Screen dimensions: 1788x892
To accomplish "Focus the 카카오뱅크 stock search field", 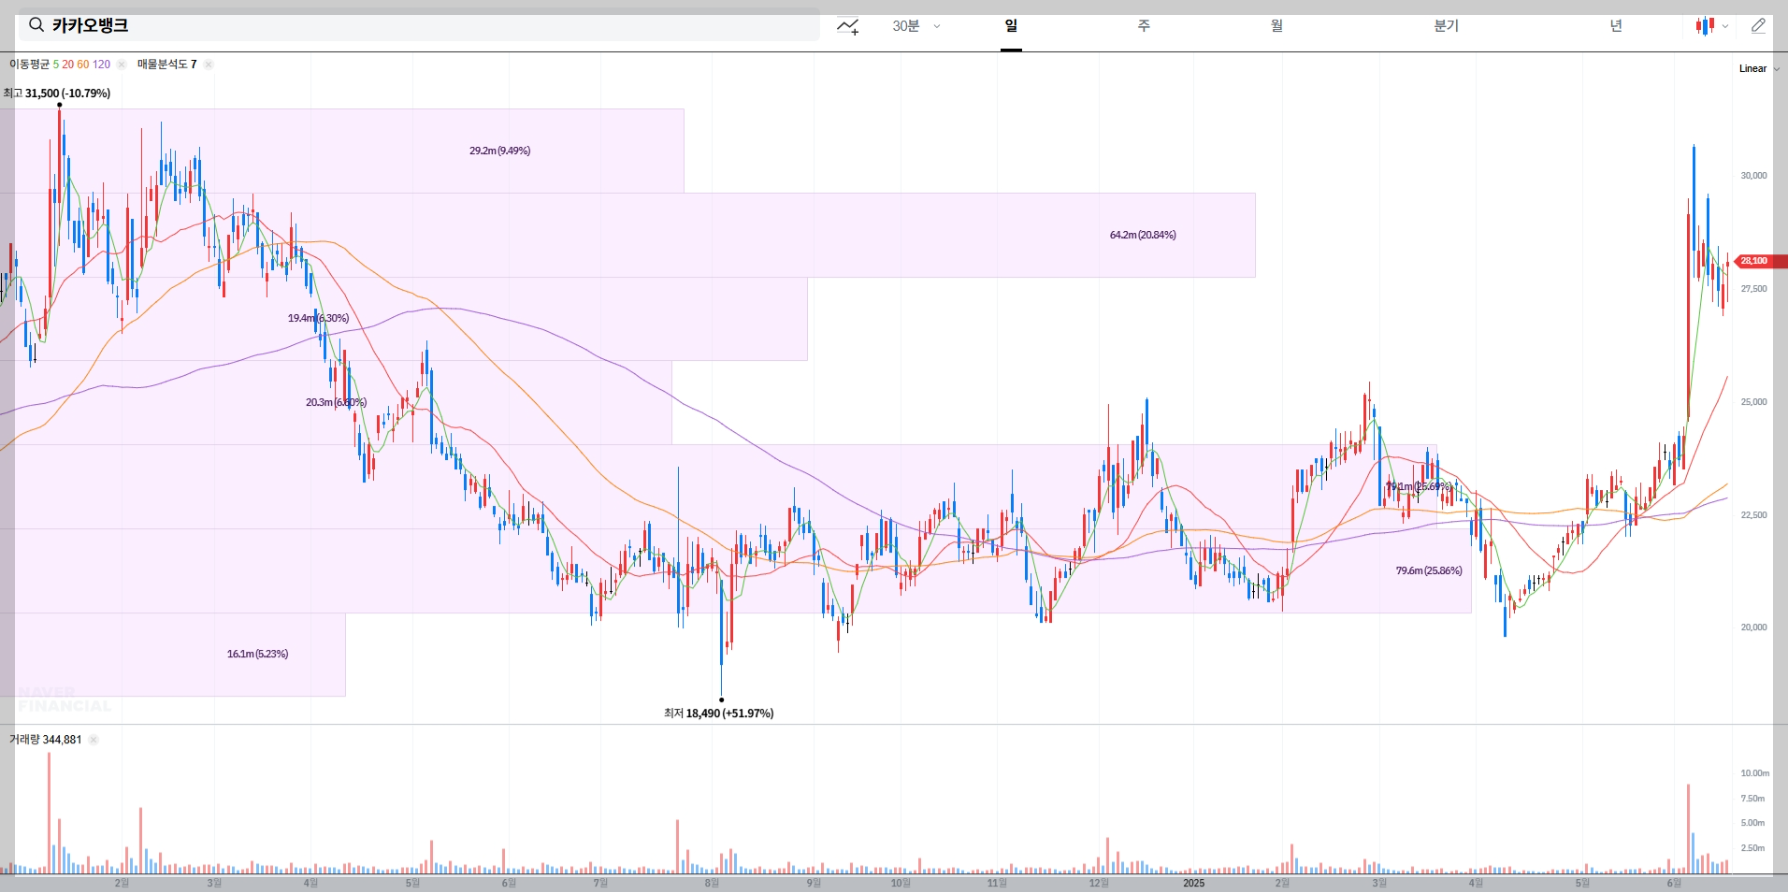I will coord(419,26).
